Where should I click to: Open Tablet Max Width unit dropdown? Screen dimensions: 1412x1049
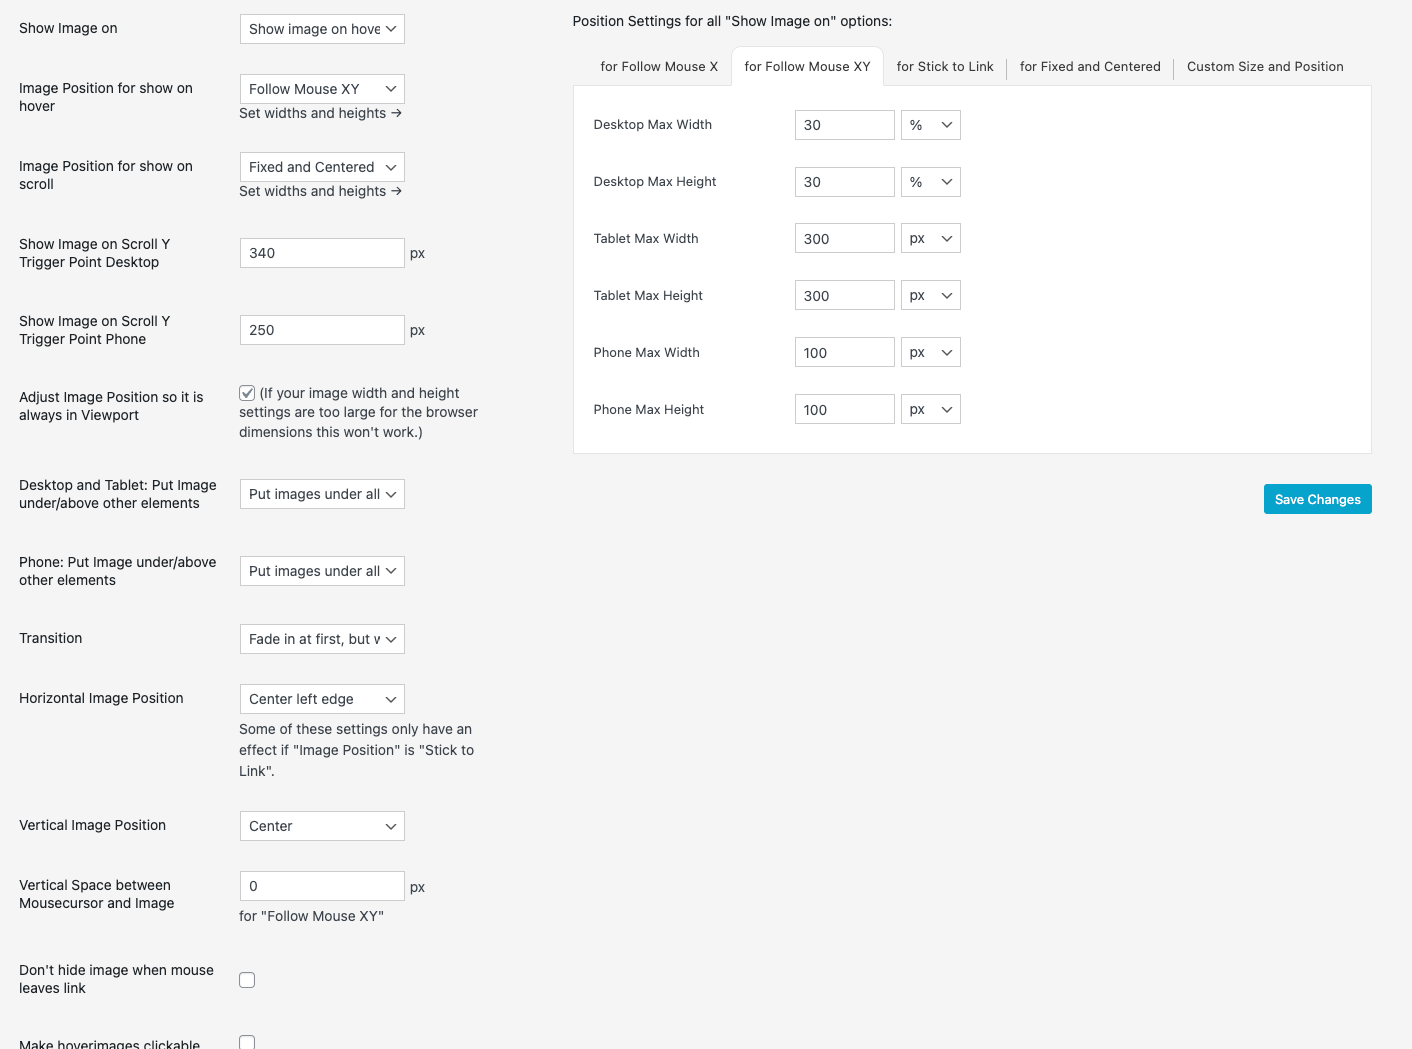tap(930, 239)
